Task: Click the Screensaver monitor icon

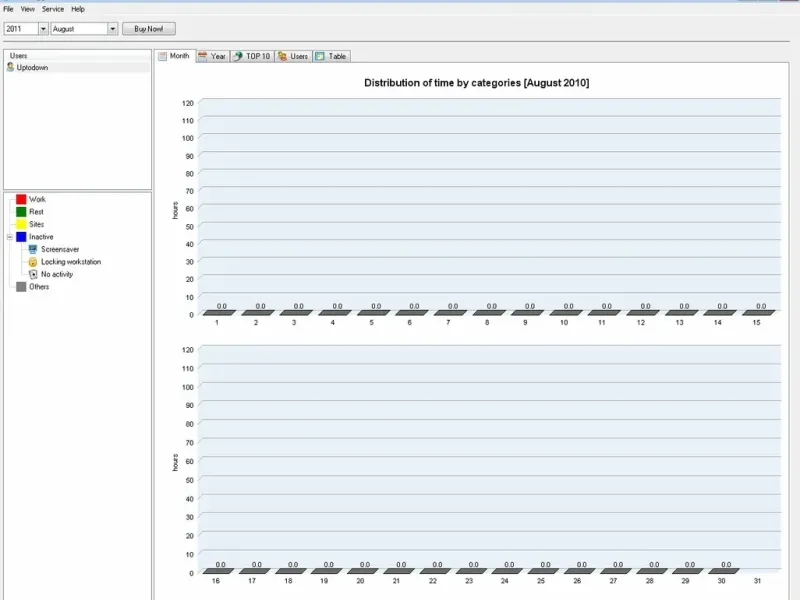Action: tap(33, 249)
